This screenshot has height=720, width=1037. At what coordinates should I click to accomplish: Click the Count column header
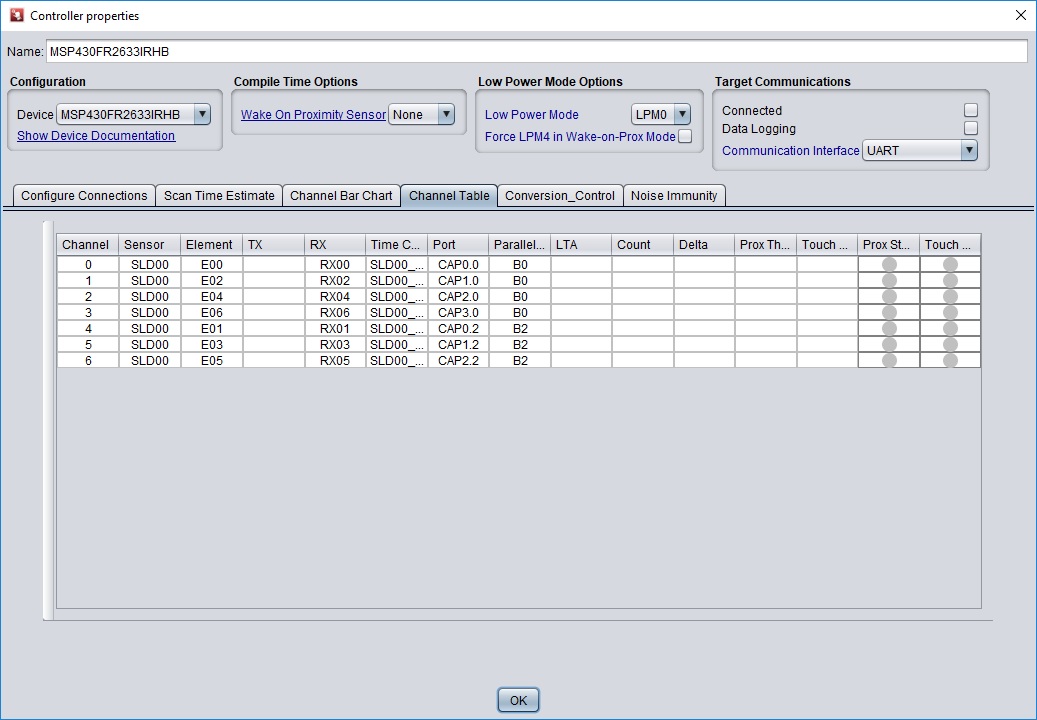[x=643, y=245]
